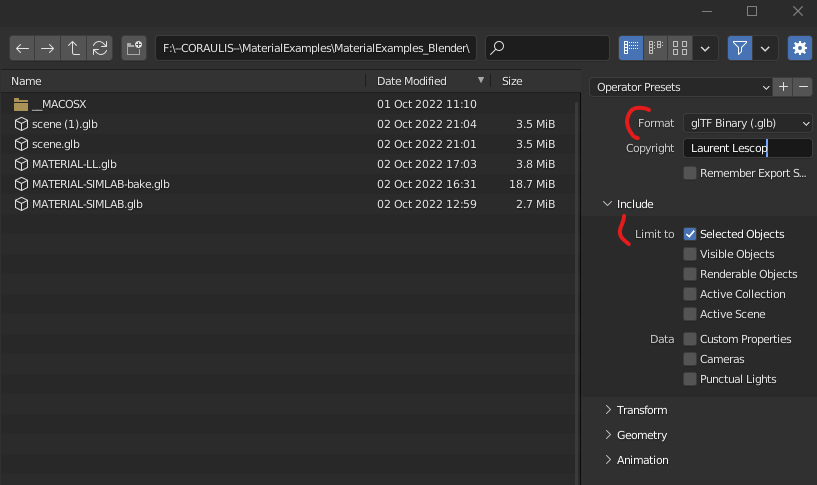Click the cube icon beside MATERIAL-SIMLAB.glb
Screen dimensions: 817x485
coord(21,204)
